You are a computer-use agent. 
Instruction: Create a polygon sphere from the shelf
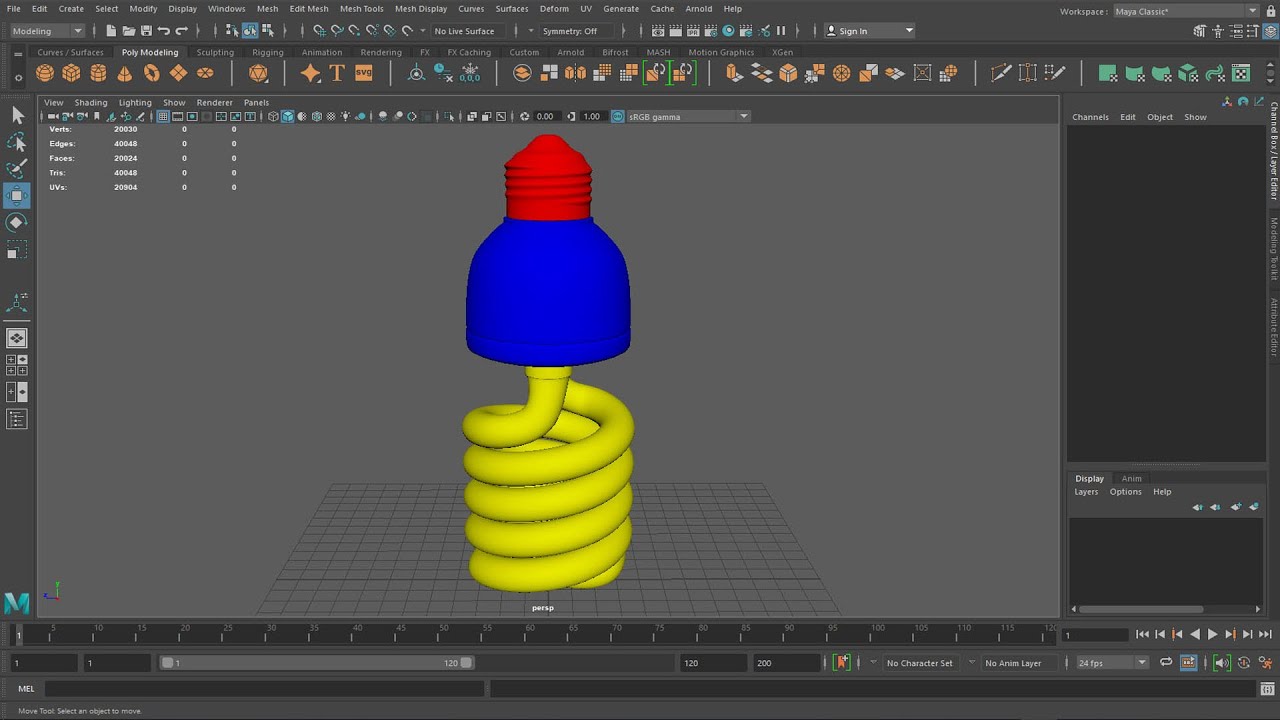(x=44, y=73)
